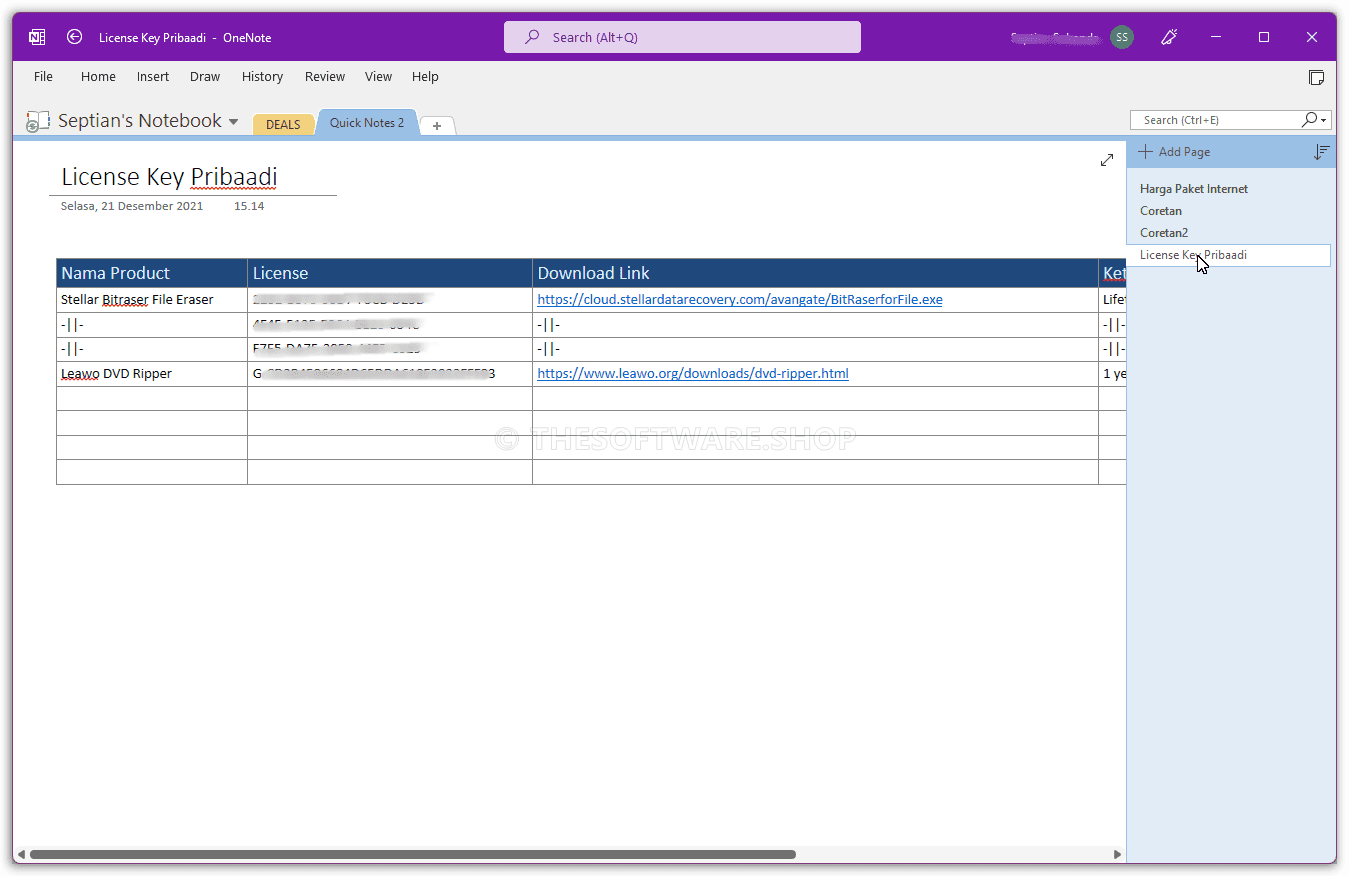The height and width of the screenshot is (876, 1349).
Task: Open the sort pages icon
Action: click(x=1321, y=152)
